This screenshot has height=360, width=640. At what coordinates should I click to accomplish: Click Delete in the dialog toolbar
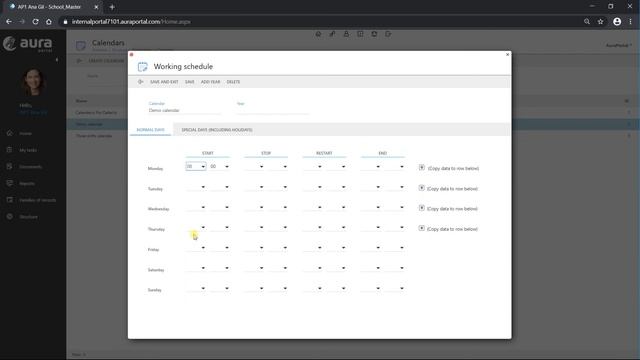[233, 82]
